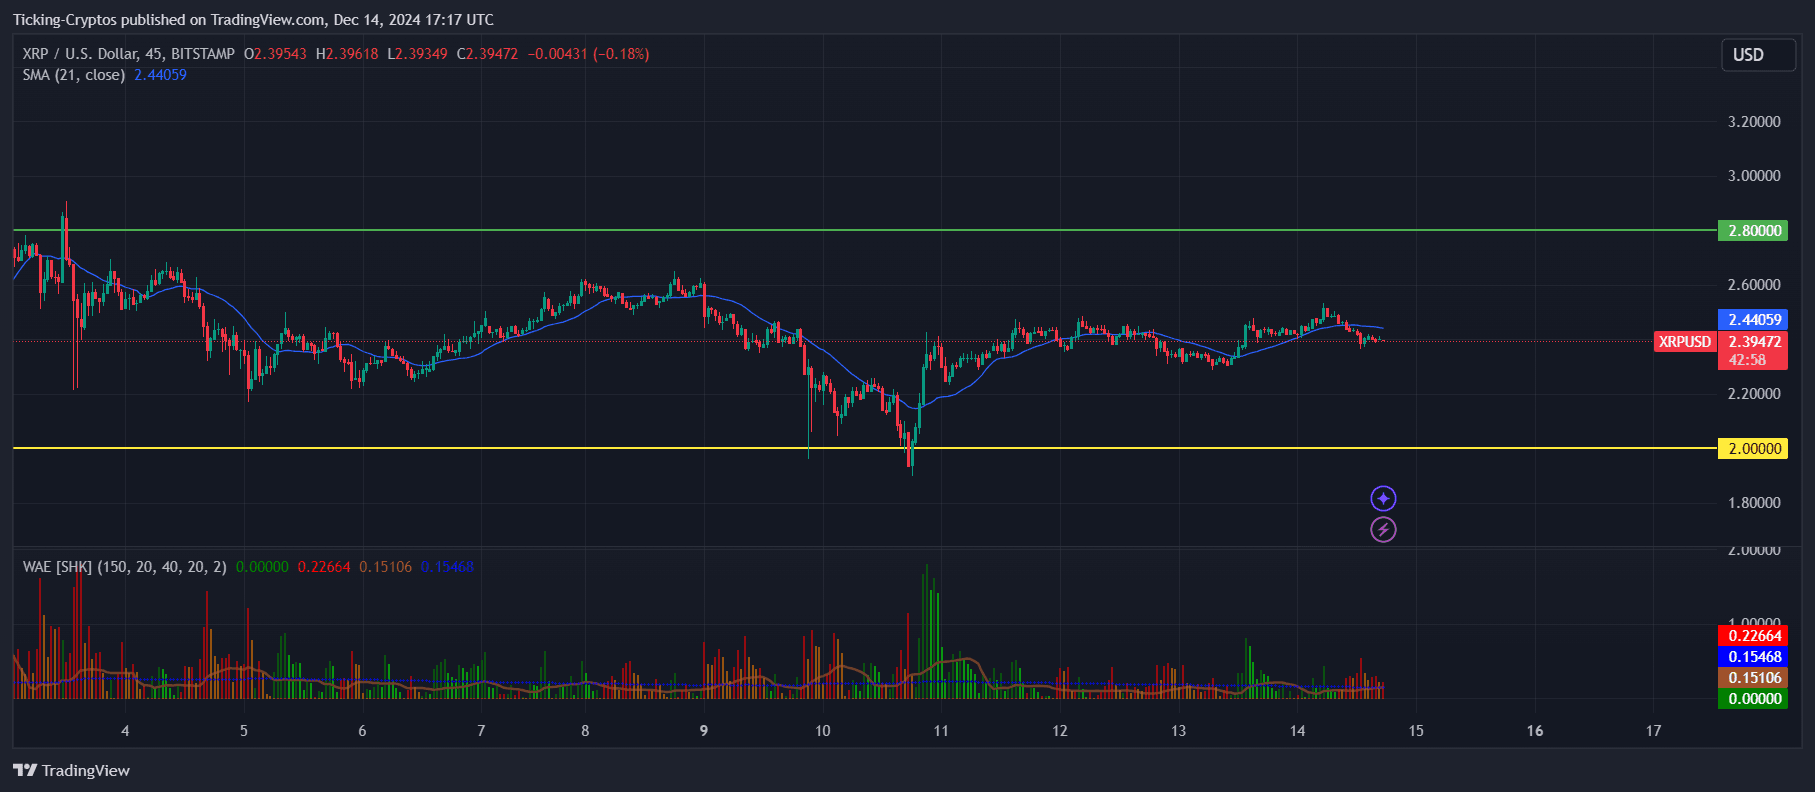Click the SMA (21, close) indicator label

74,75
